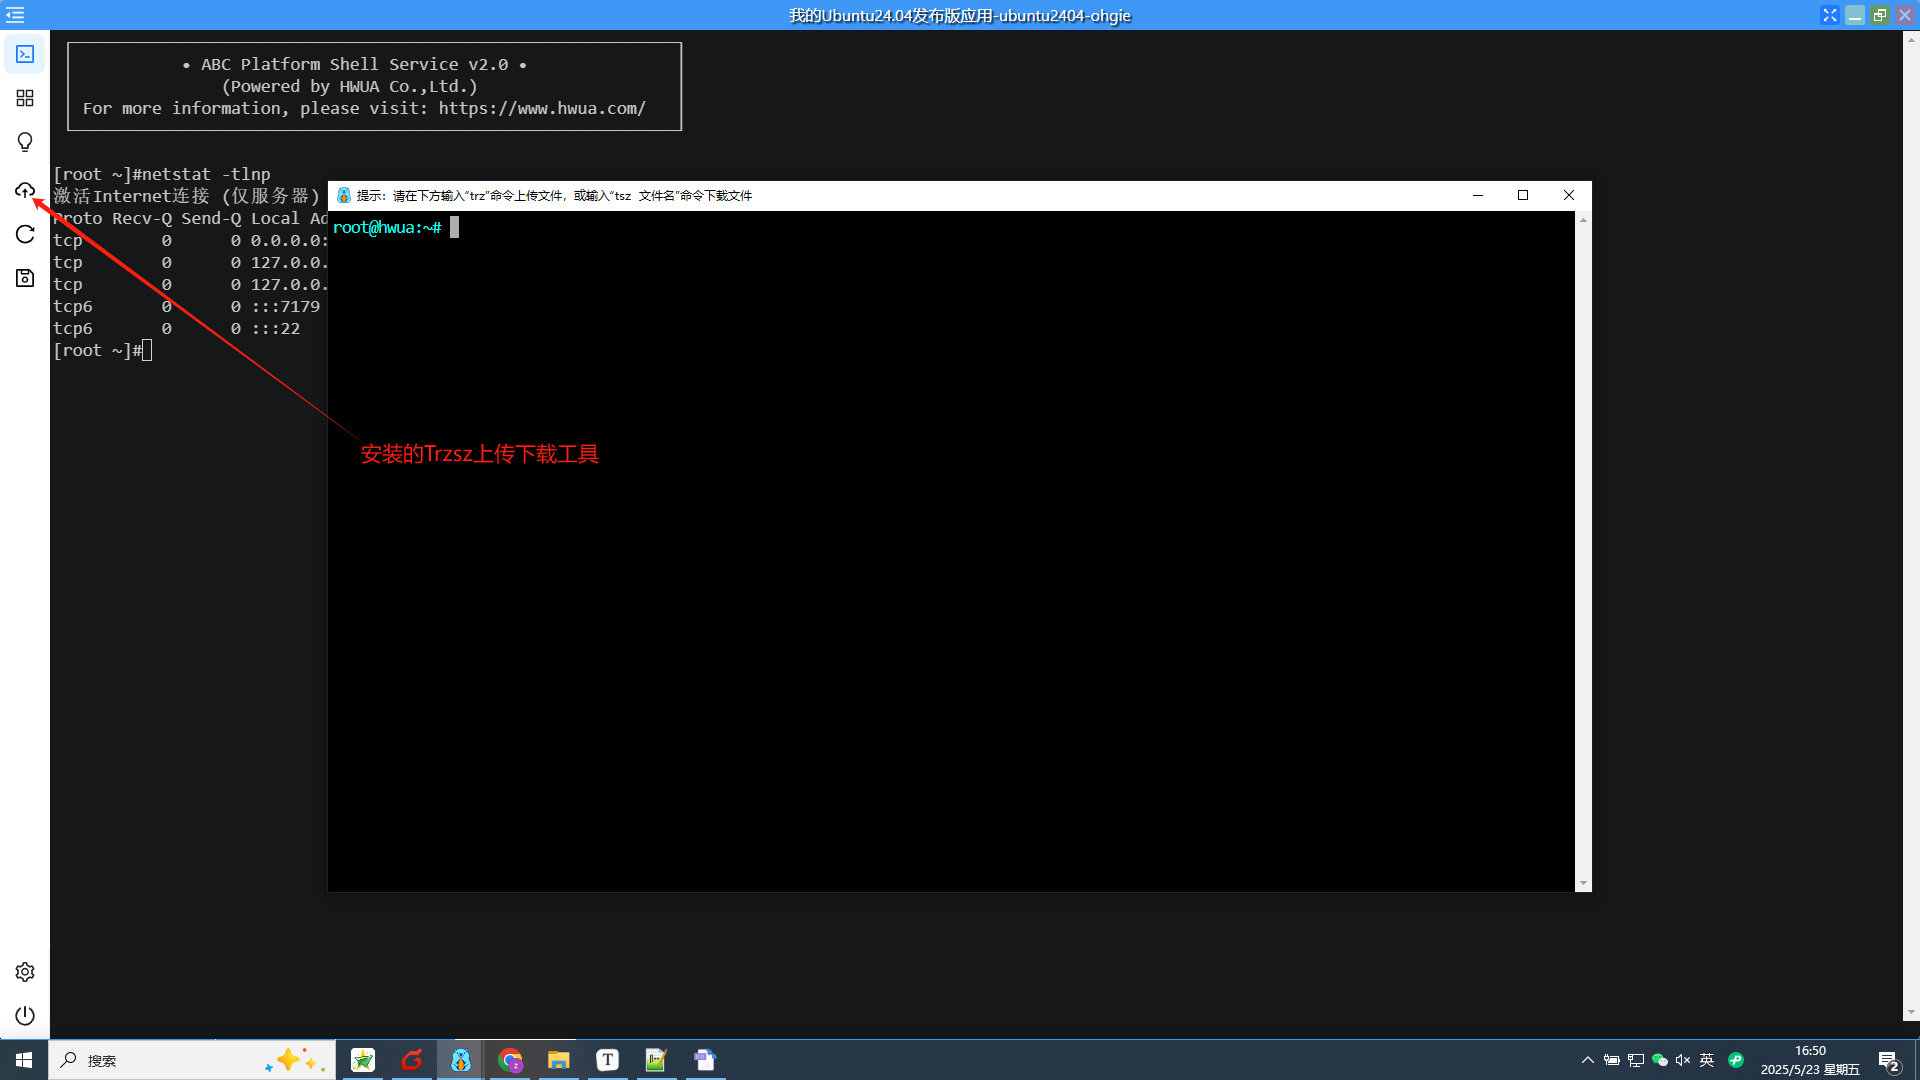The image size is (1920, 1080).
Task: Launch Google Chrome from the taskbar
Action: [509, 1060]
